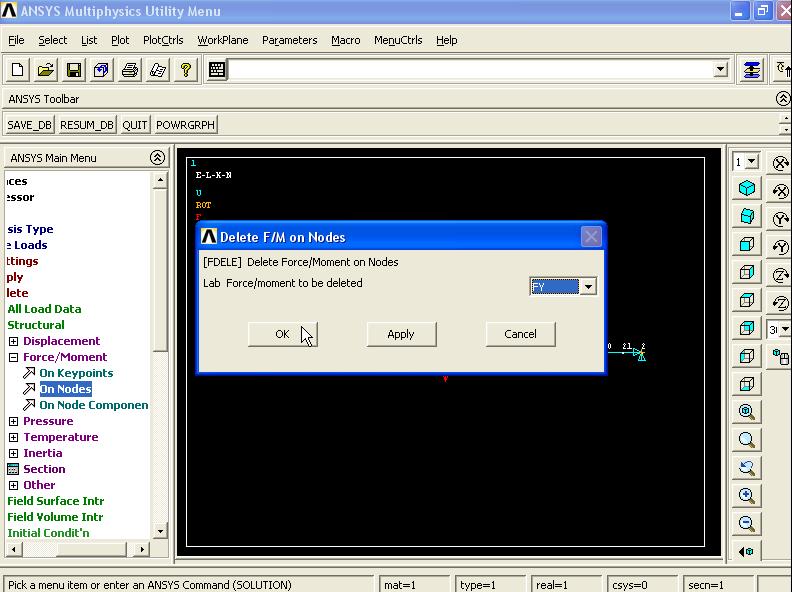Expand the Displacement tree node
Viewport: 792px width, 592px height.
pos(14,341)
